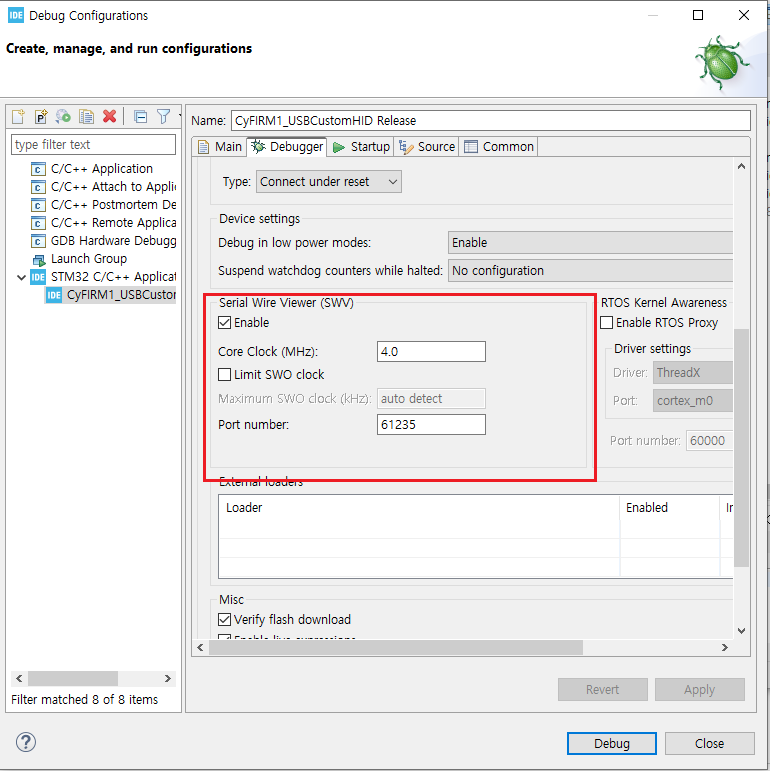Image resolution: width=770 pixels, height=771 pixels.
Task: Click the Apply button
Action: click(x=700, y=690)
